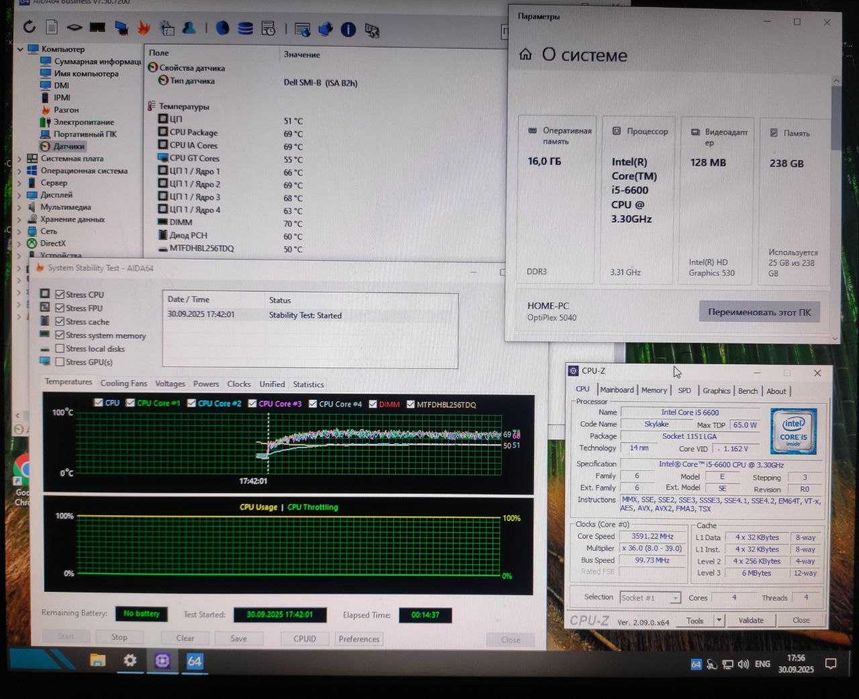Expand the Мультимедиа tree node
Image resolution: width=859 pixels, height=699 pixels.
point(20,207)
